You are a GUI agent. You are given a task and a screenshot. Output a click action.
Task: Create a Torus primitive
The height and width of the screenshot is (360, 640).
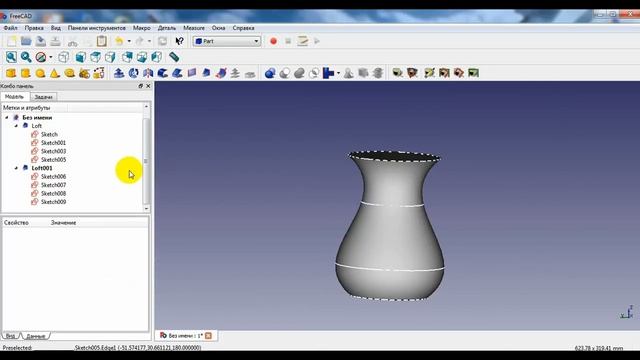69,73
